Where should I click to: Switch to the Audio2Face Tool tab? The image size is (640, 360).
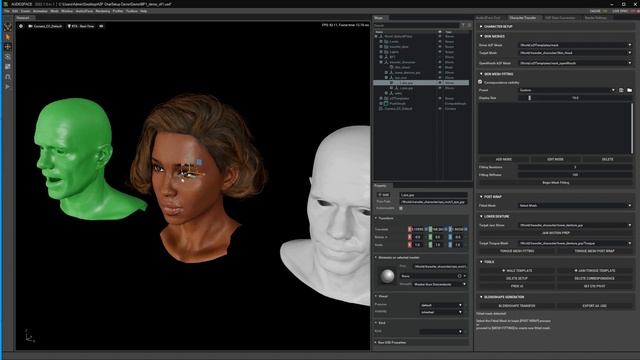(x=489, y=18)
